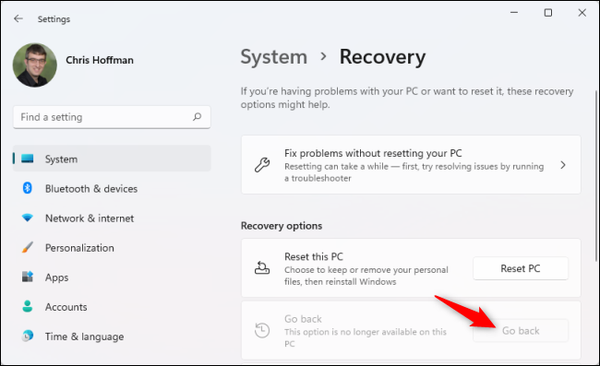Click the back arrow icon in Settings
The image size is (600, 366).
18,18
